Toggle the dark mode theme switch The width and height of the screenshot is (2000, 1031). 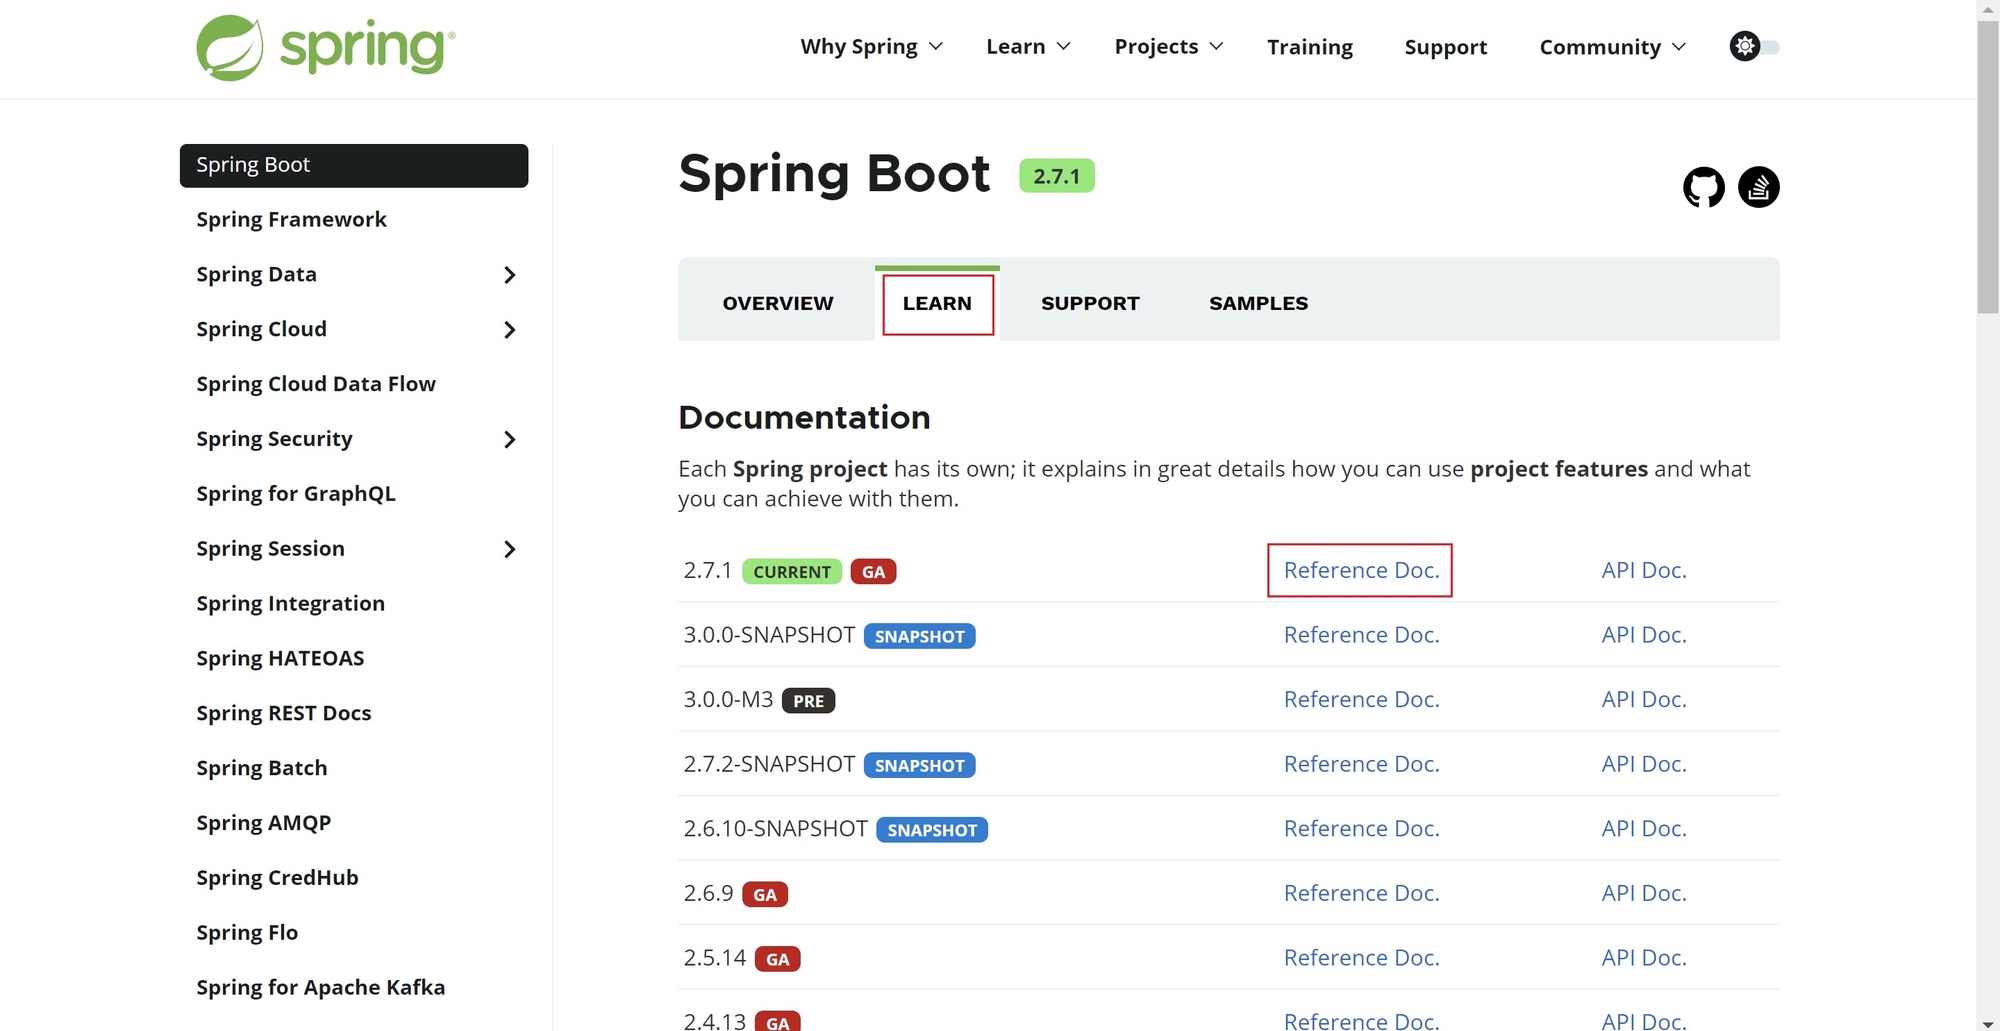pyautogui.click(x=1755, y=47)
